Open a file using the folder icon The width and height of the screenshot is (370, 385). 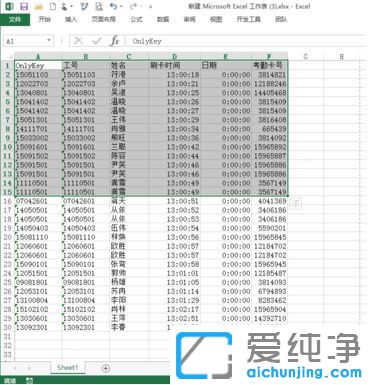39,6
